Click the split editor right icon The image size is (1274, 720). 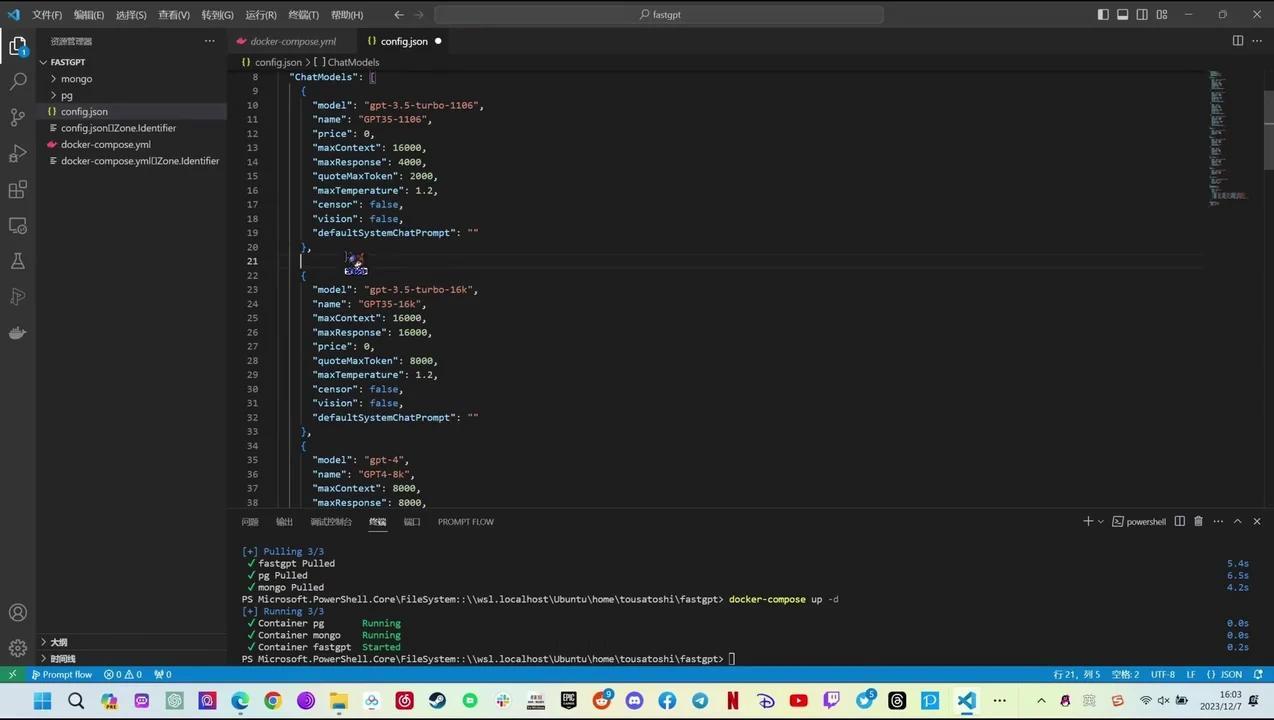[x=1237, y=41]
